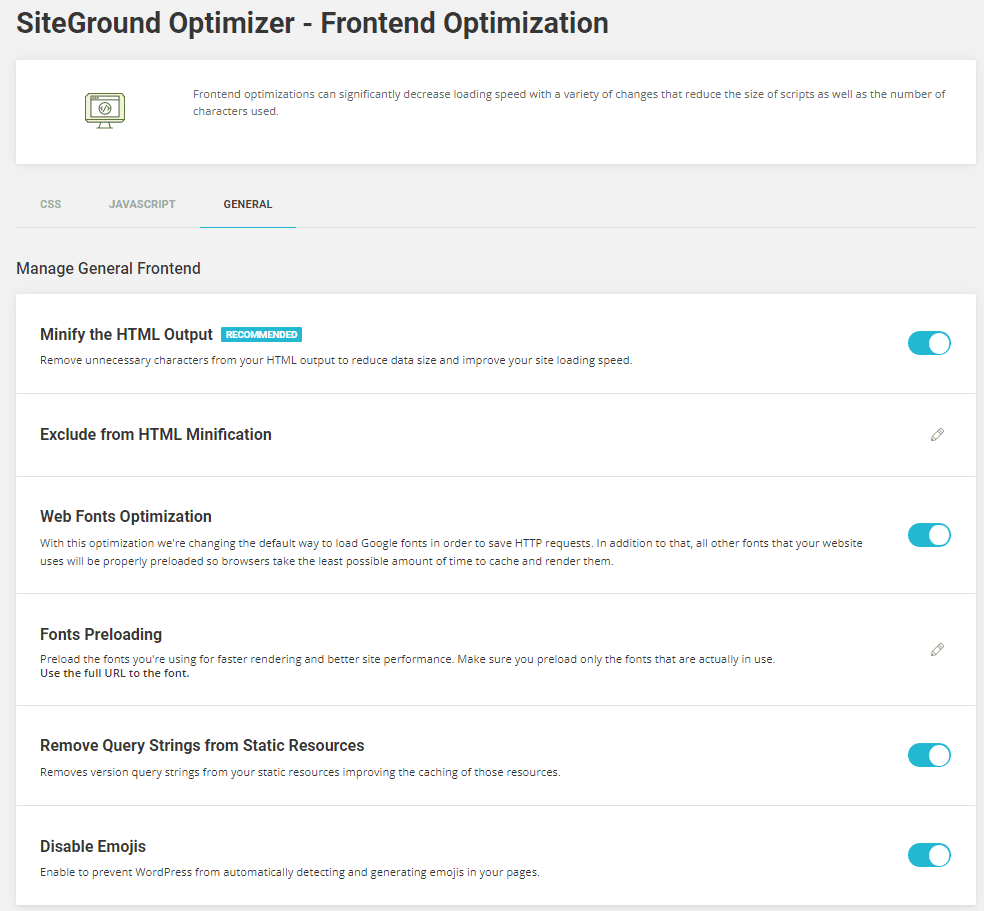Edit the Exclude from HTML Minification list
This screenshot has width=984, height=911.
pyautogui.click(x=937, y=435)
